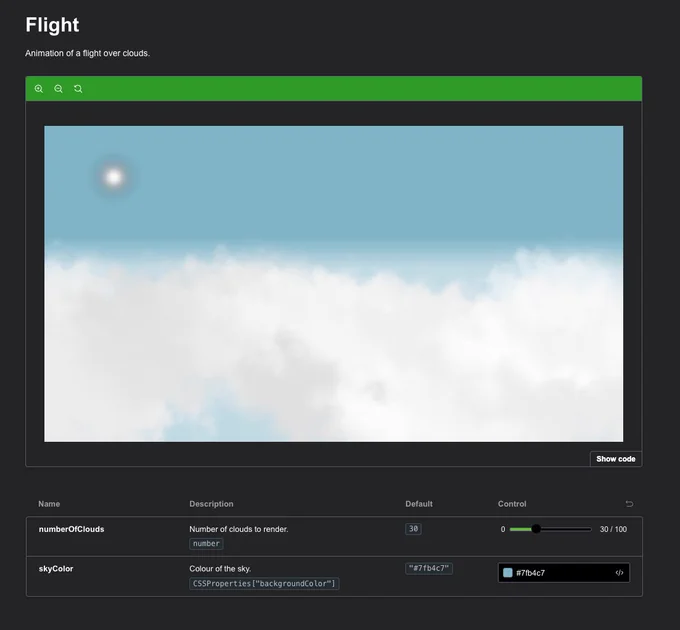
Task: Click the slider minimum "0" label
Action: pos(503,529)
